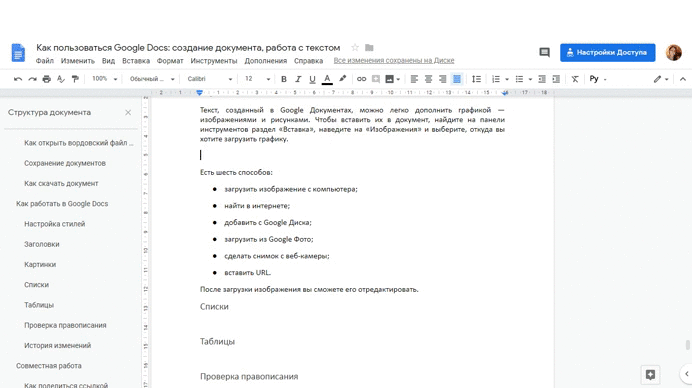Close the document outline panel

128,113
